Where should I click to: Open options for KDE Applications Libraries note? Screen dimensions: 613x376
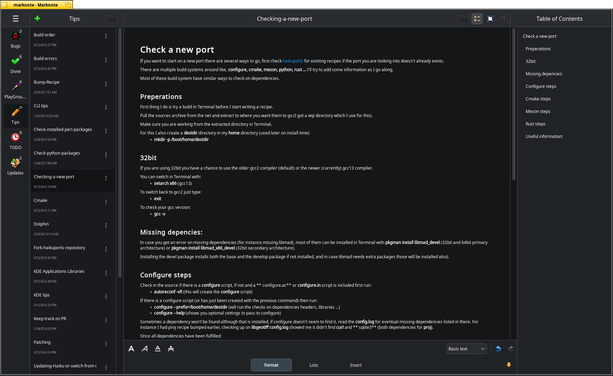[106, 273]
